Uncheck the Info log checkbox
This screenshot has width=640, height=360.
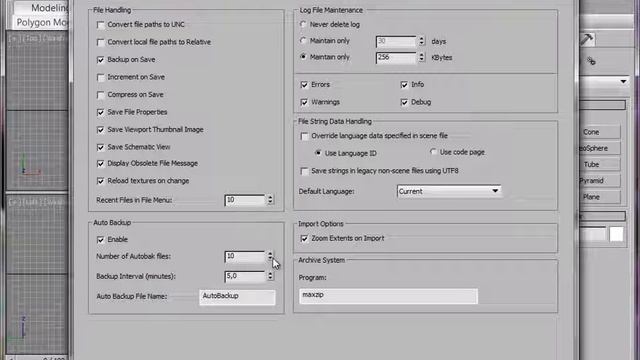point(404,85)
